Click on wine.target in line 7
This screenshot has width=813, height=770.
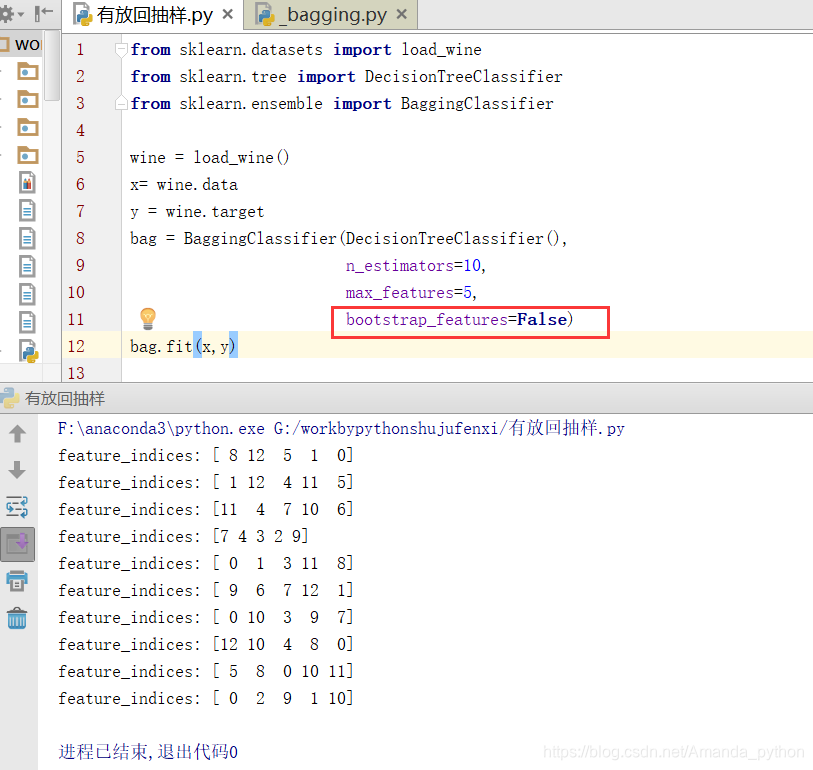coord(215,212)
